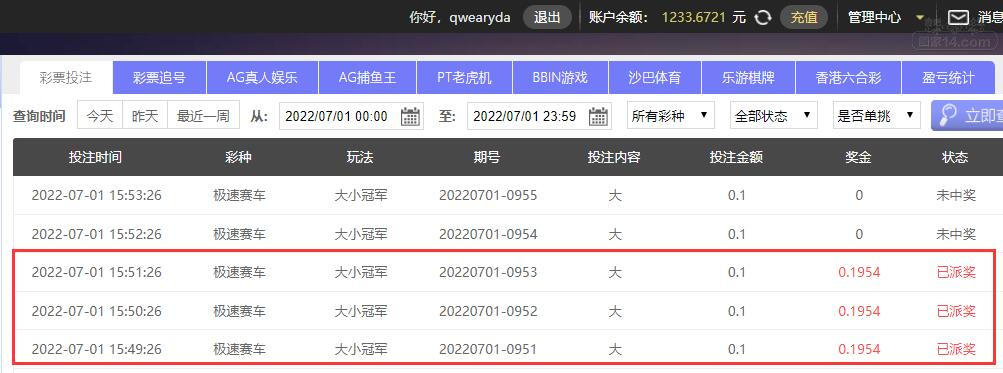
Task: Click 未中奖 status for issue 0954
Action: pos(956,234)
